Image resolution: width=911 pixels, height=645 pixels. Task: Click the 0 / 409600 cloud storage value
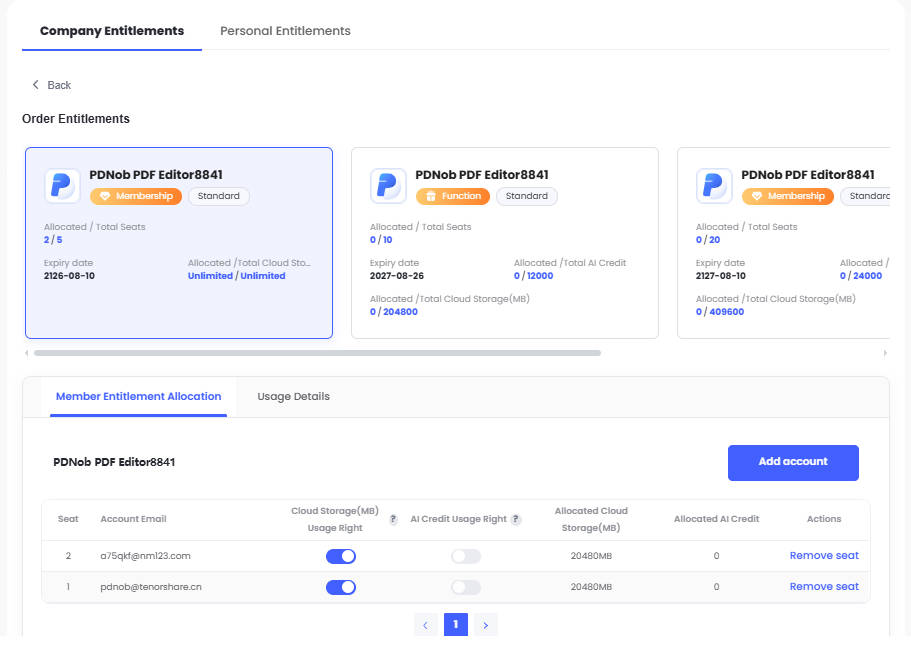click(720, 311)
